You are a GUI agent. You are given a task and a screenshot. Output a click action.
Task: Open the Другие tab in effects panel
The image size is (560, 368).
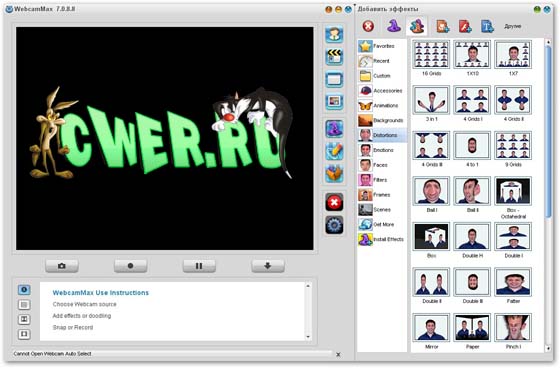click(x=512, y=26)
